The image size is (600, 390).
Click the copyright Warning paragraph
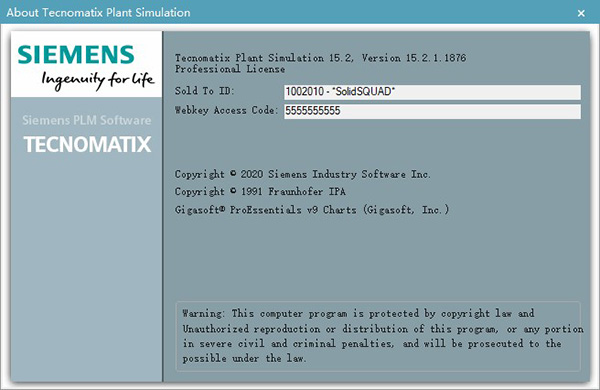[x=383, y=336]
